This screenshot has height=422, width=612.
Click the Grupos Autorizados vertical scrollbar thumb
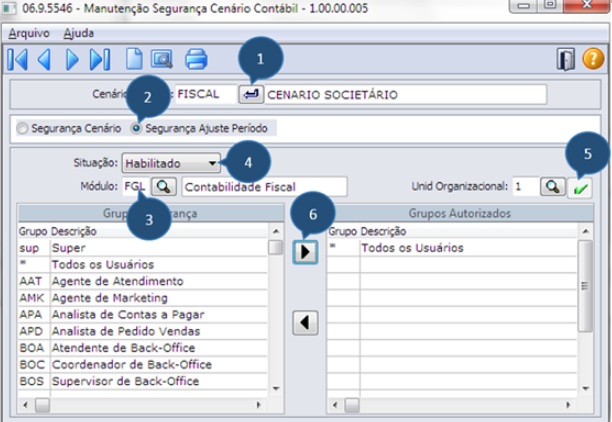[585, 286]
